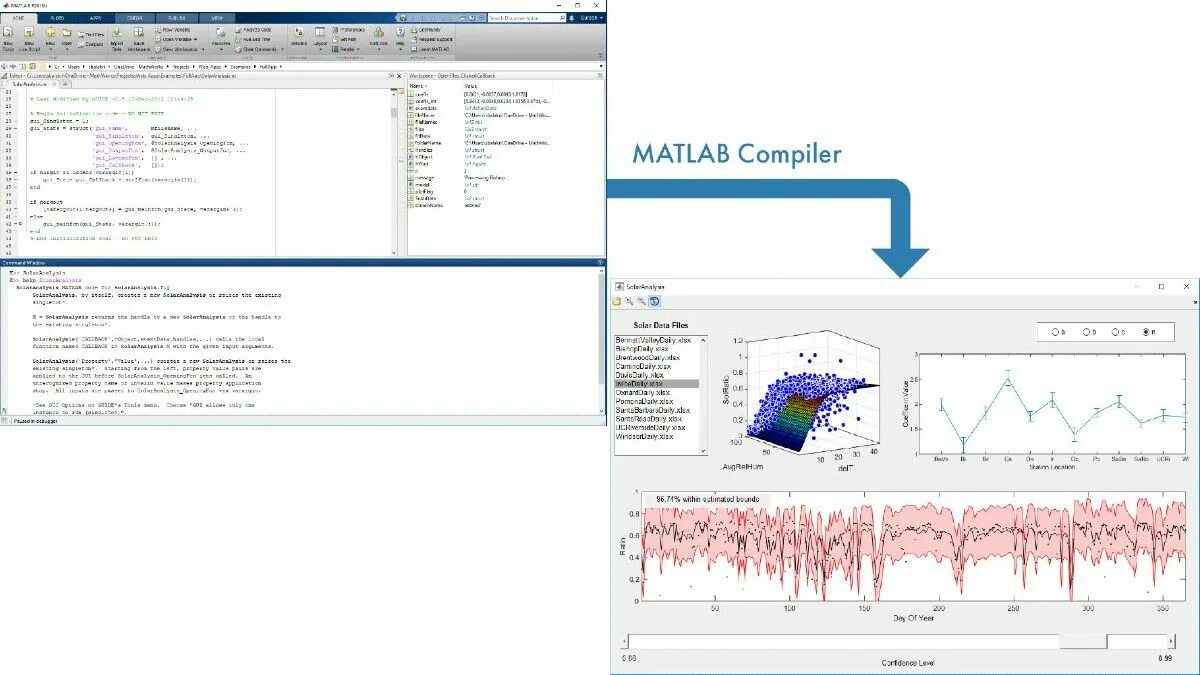Expand the Open Variable dropdown
This screenshot has width=1200, height=675.
pos(195,38)
